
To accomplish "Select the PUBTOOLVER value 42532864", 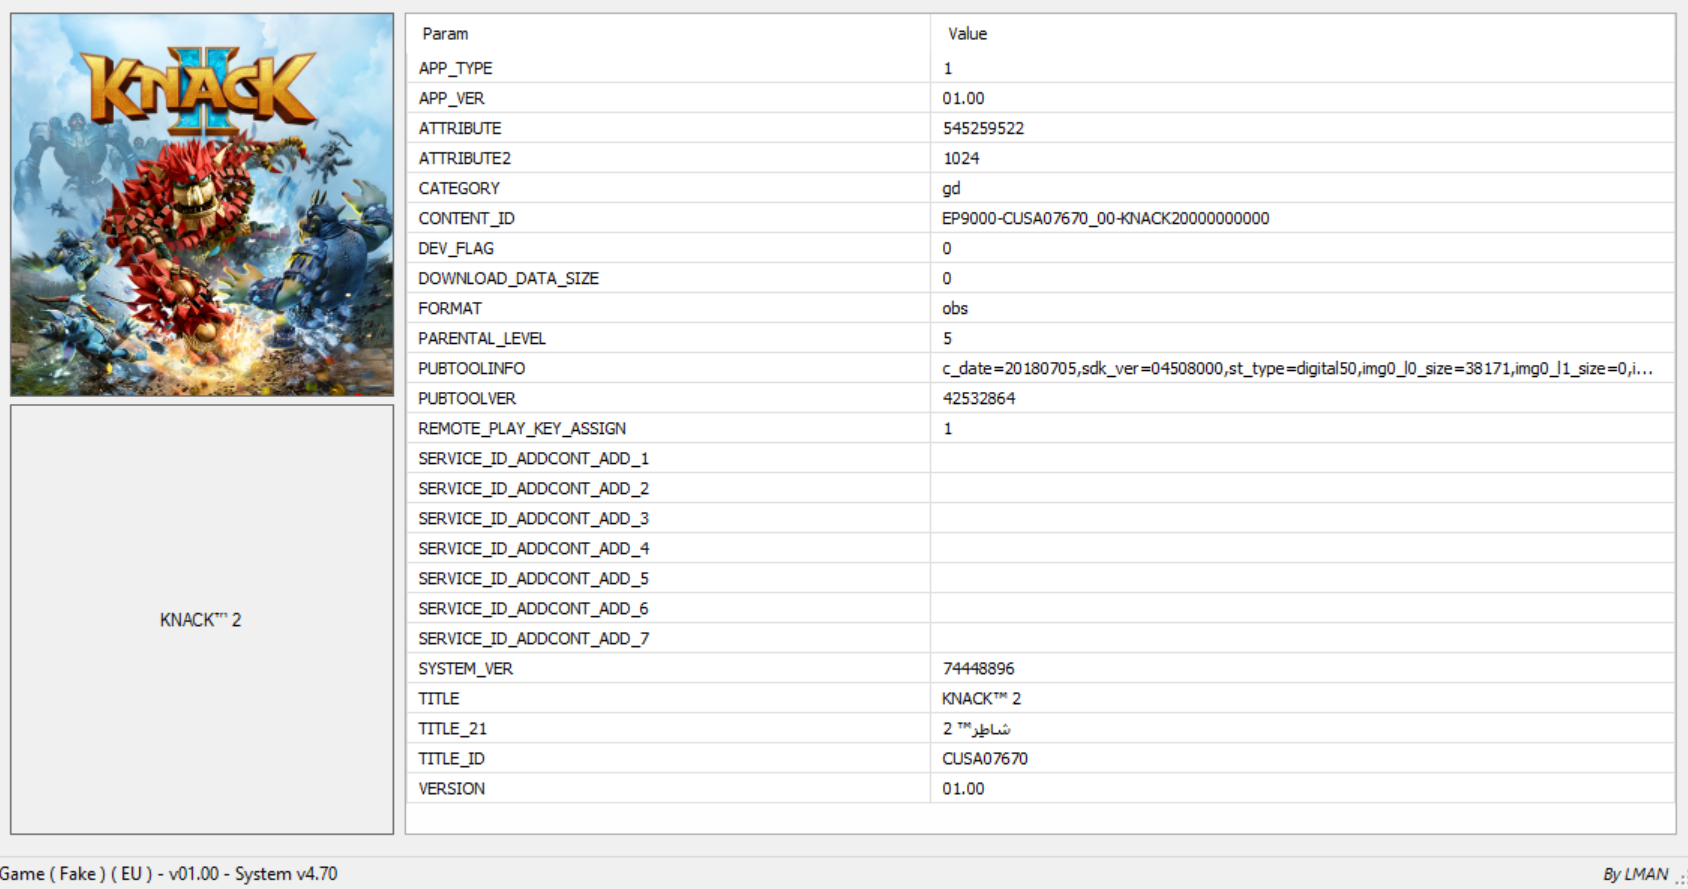I will tap(979, 398).
